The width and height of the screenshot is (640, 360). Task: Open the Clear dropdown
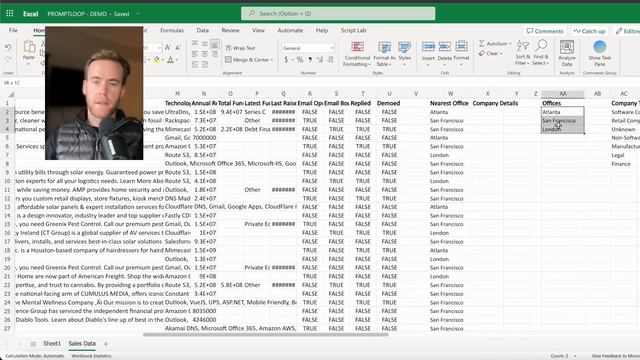502,53
